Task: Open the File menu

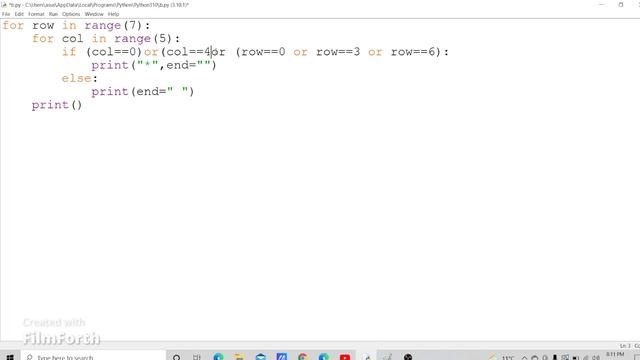Action: pos(6,14)
